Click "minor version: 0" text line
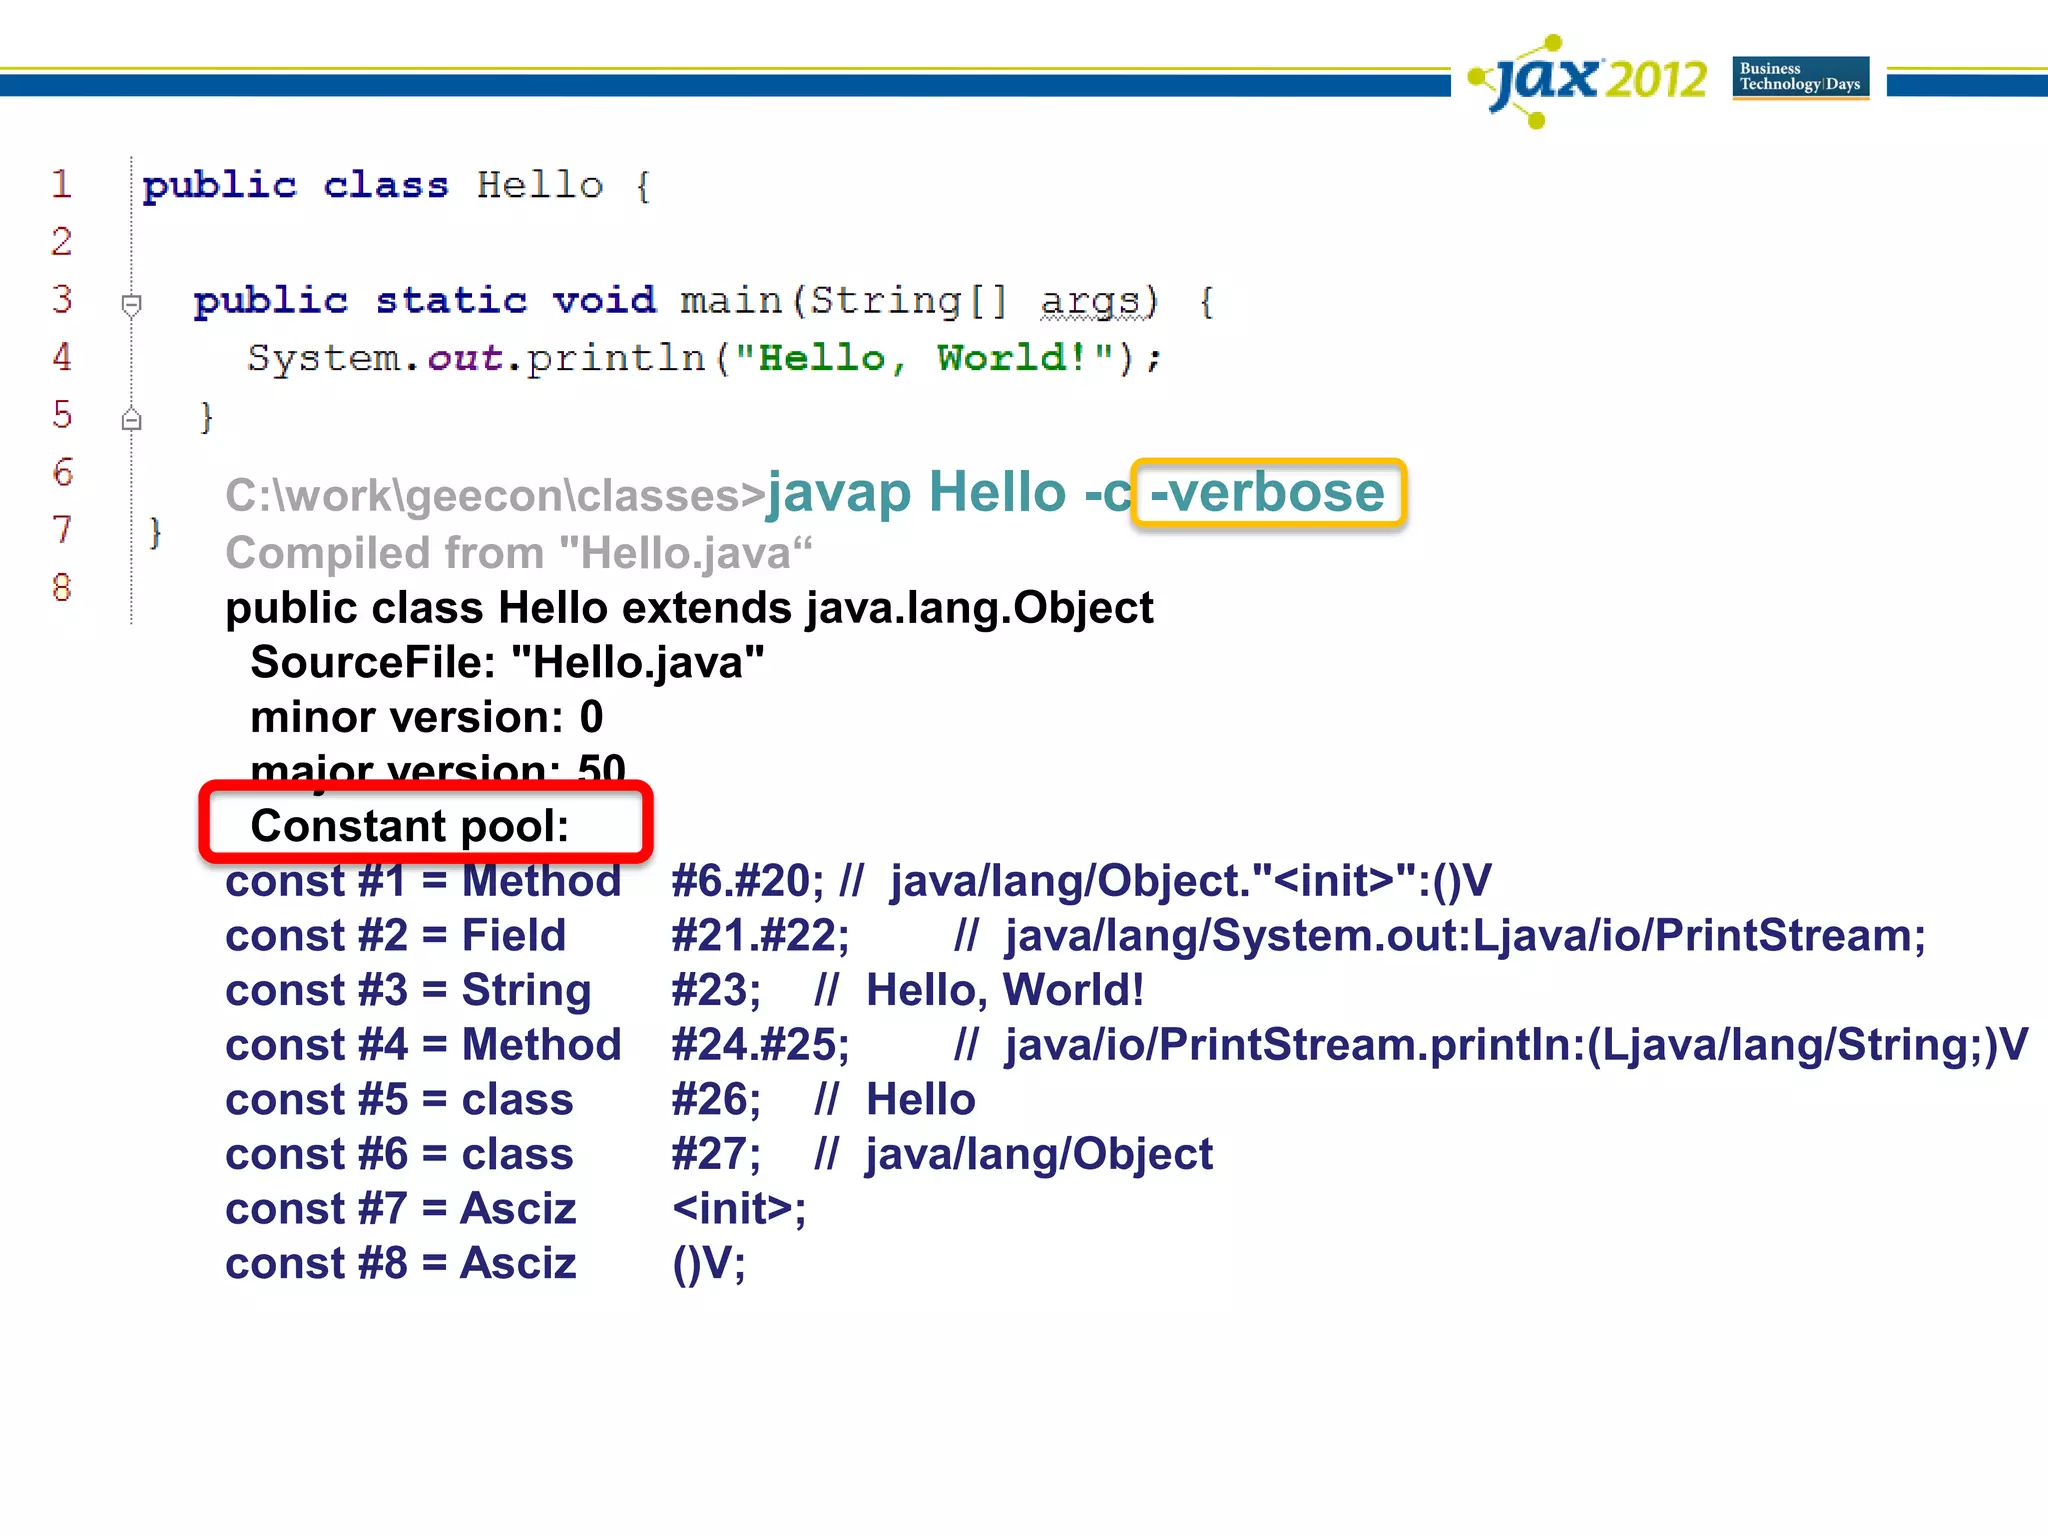 [x=426, y=717]
